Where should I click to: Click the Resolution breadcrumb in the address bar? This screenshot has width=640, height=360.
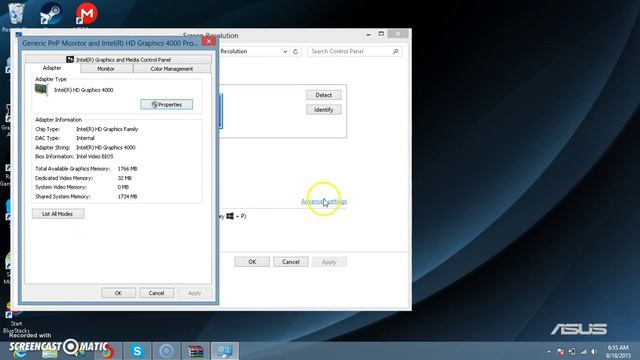tap(233, 51)
